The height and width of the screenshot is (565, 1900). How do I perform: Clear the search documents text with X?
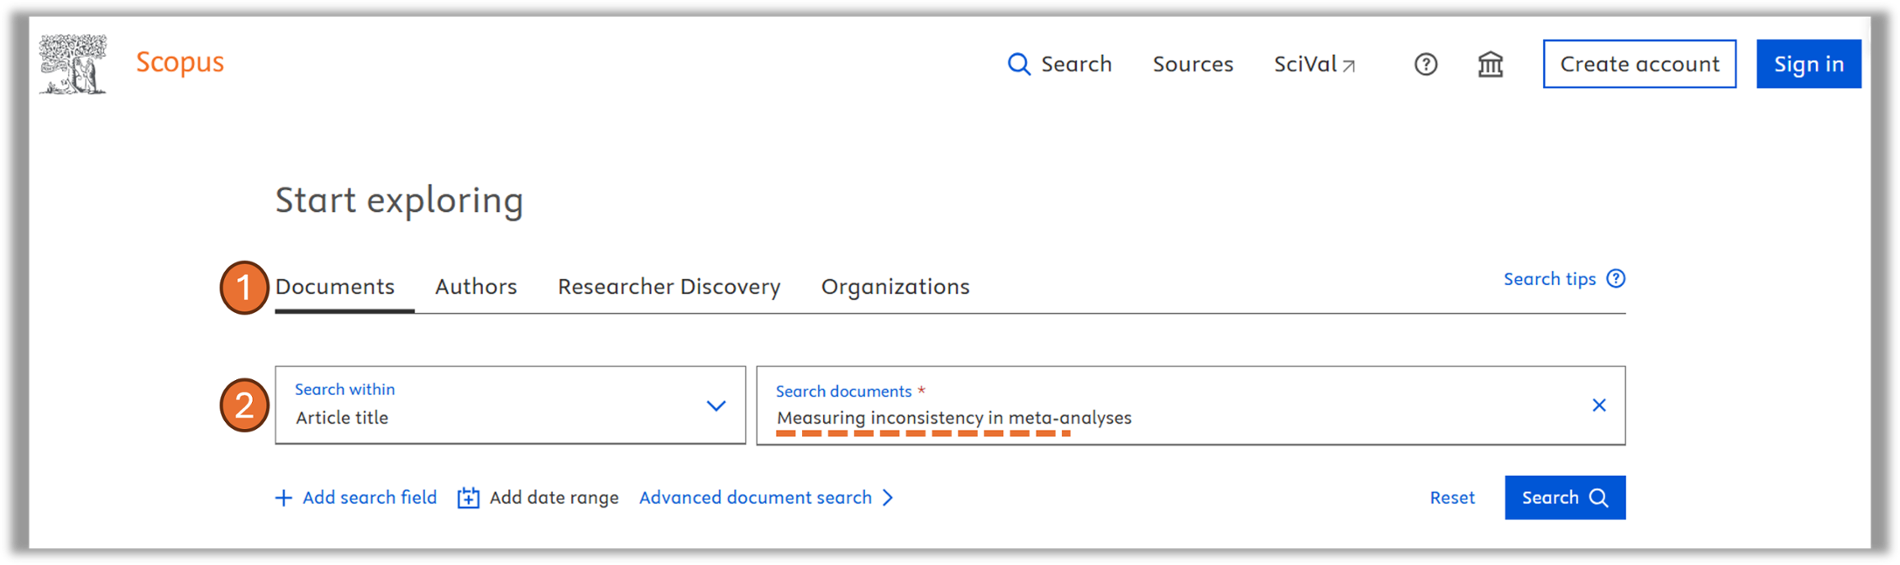tap(1599, 405)
